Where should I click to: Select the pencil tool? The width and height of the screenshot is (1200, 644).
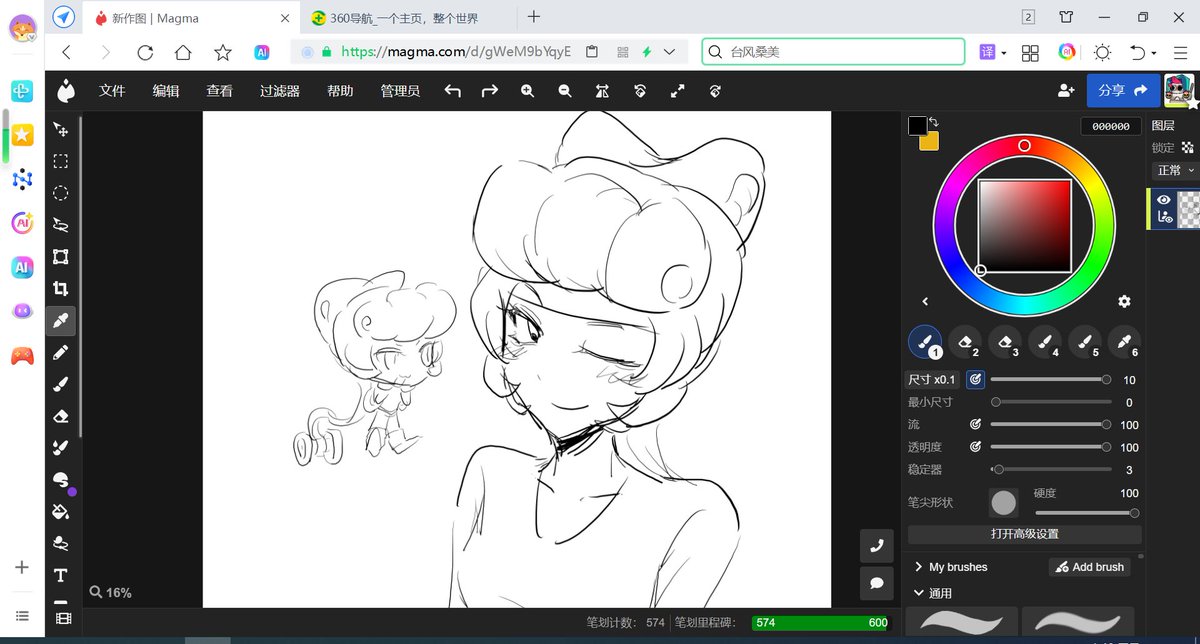[61, 353]
